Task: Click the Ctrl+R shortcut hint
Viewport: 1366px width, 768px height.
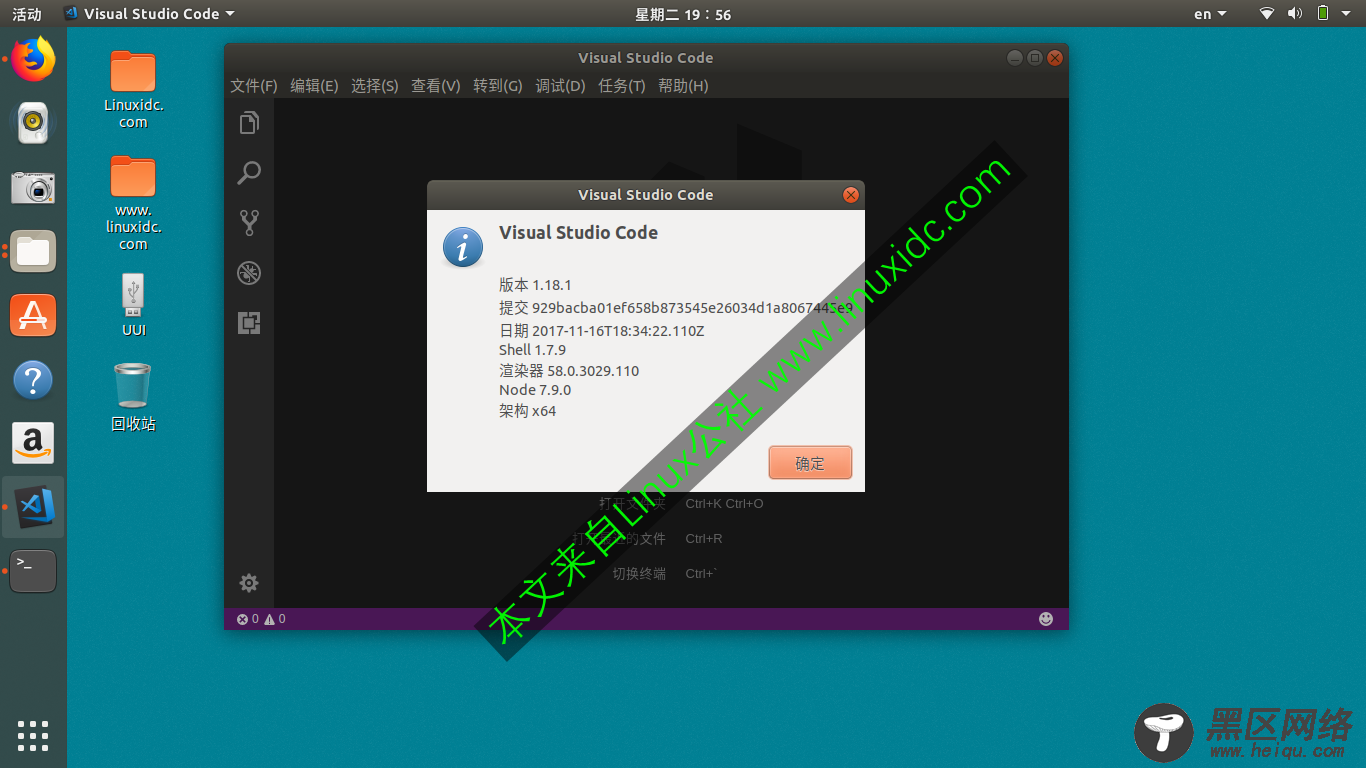Action: pyautogui.click(x=704, y=539)
